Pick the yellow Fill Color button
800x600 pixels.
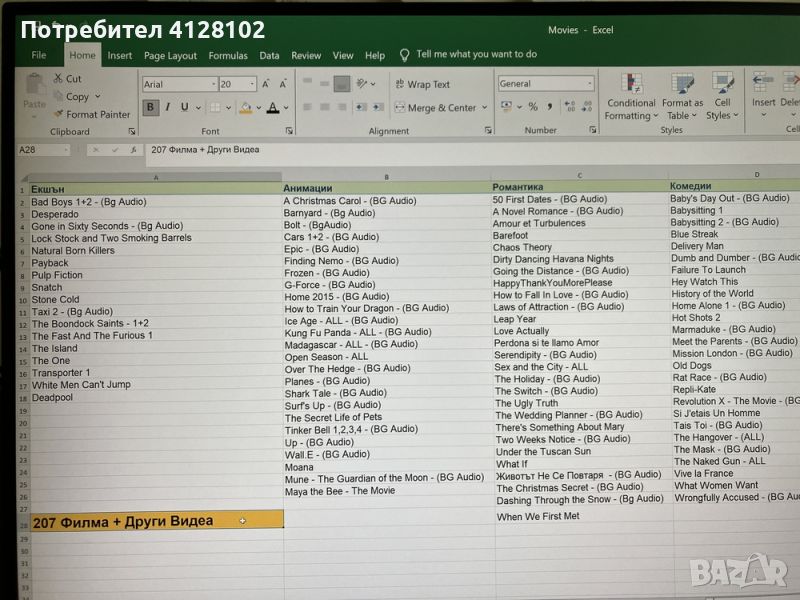click(244, 108)
